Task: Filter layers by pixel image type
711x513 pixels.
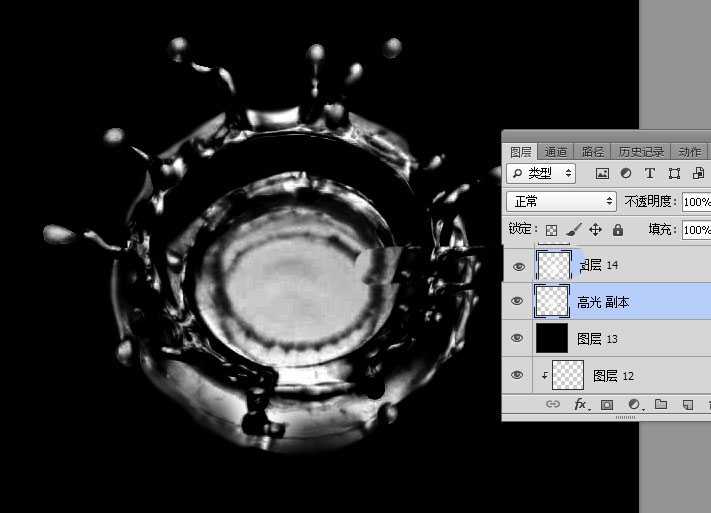Action: pos(602,174)
